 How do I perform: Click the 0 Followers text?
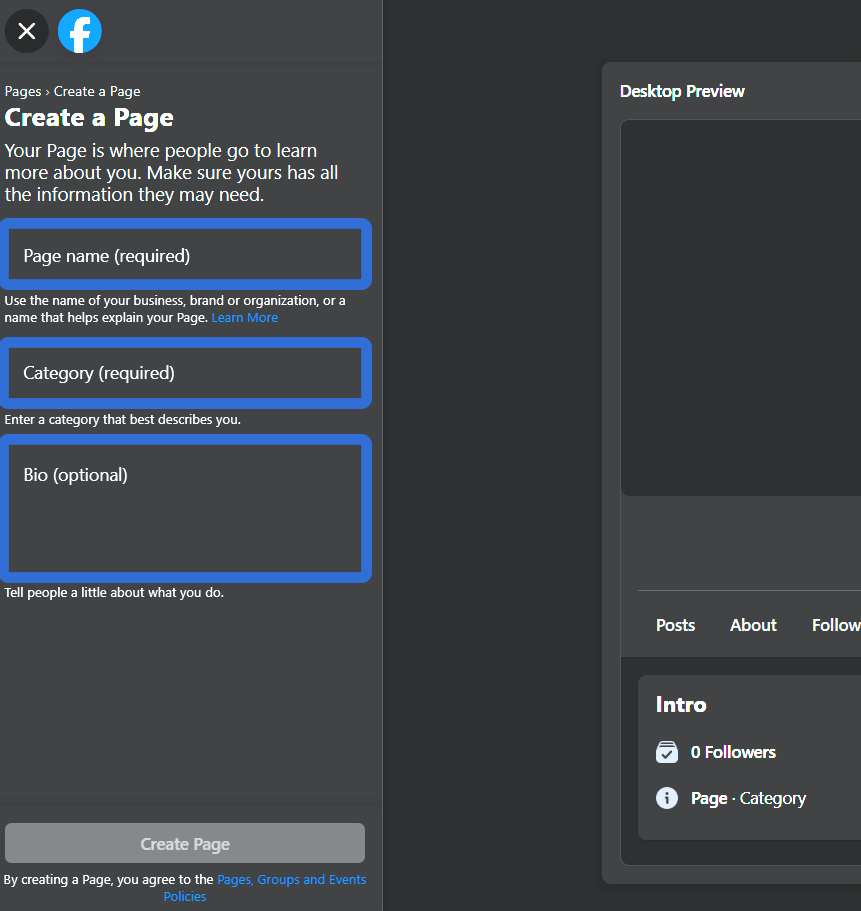click(x=733, y=752)
